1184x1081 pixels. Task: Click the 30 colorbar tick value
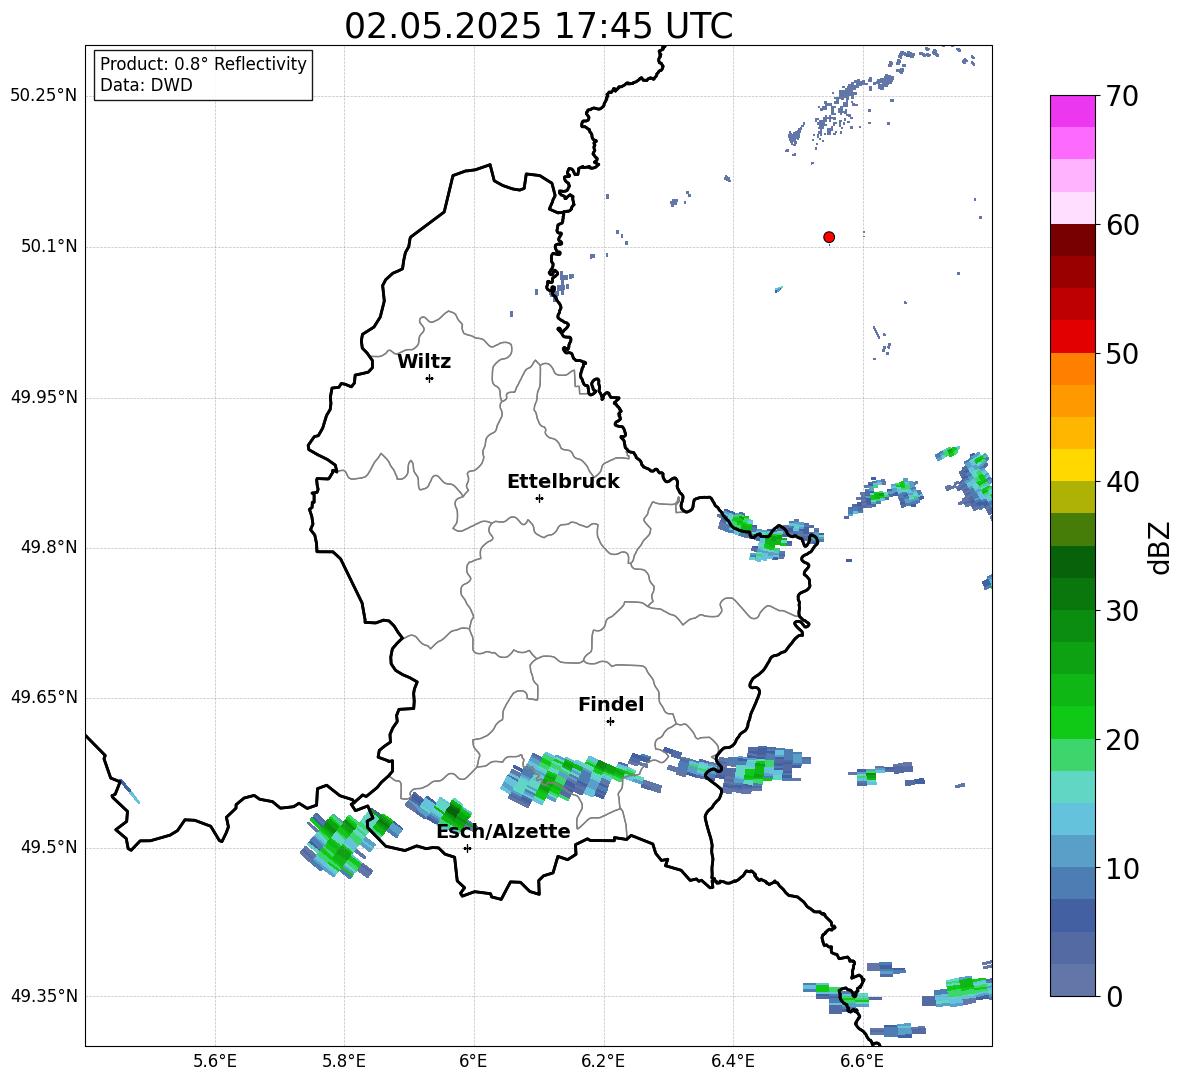point(1122,611)
